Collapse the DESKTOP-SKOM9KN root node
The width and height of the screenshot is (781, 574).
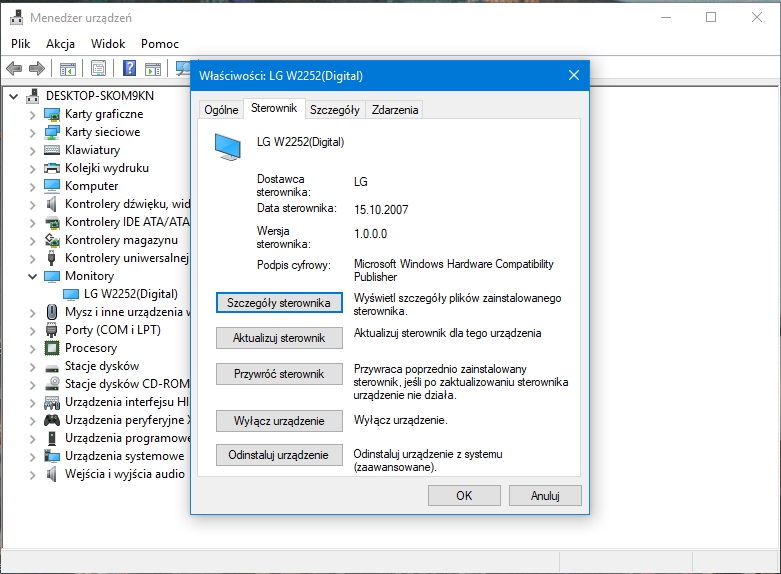click(x=14, y=96)
